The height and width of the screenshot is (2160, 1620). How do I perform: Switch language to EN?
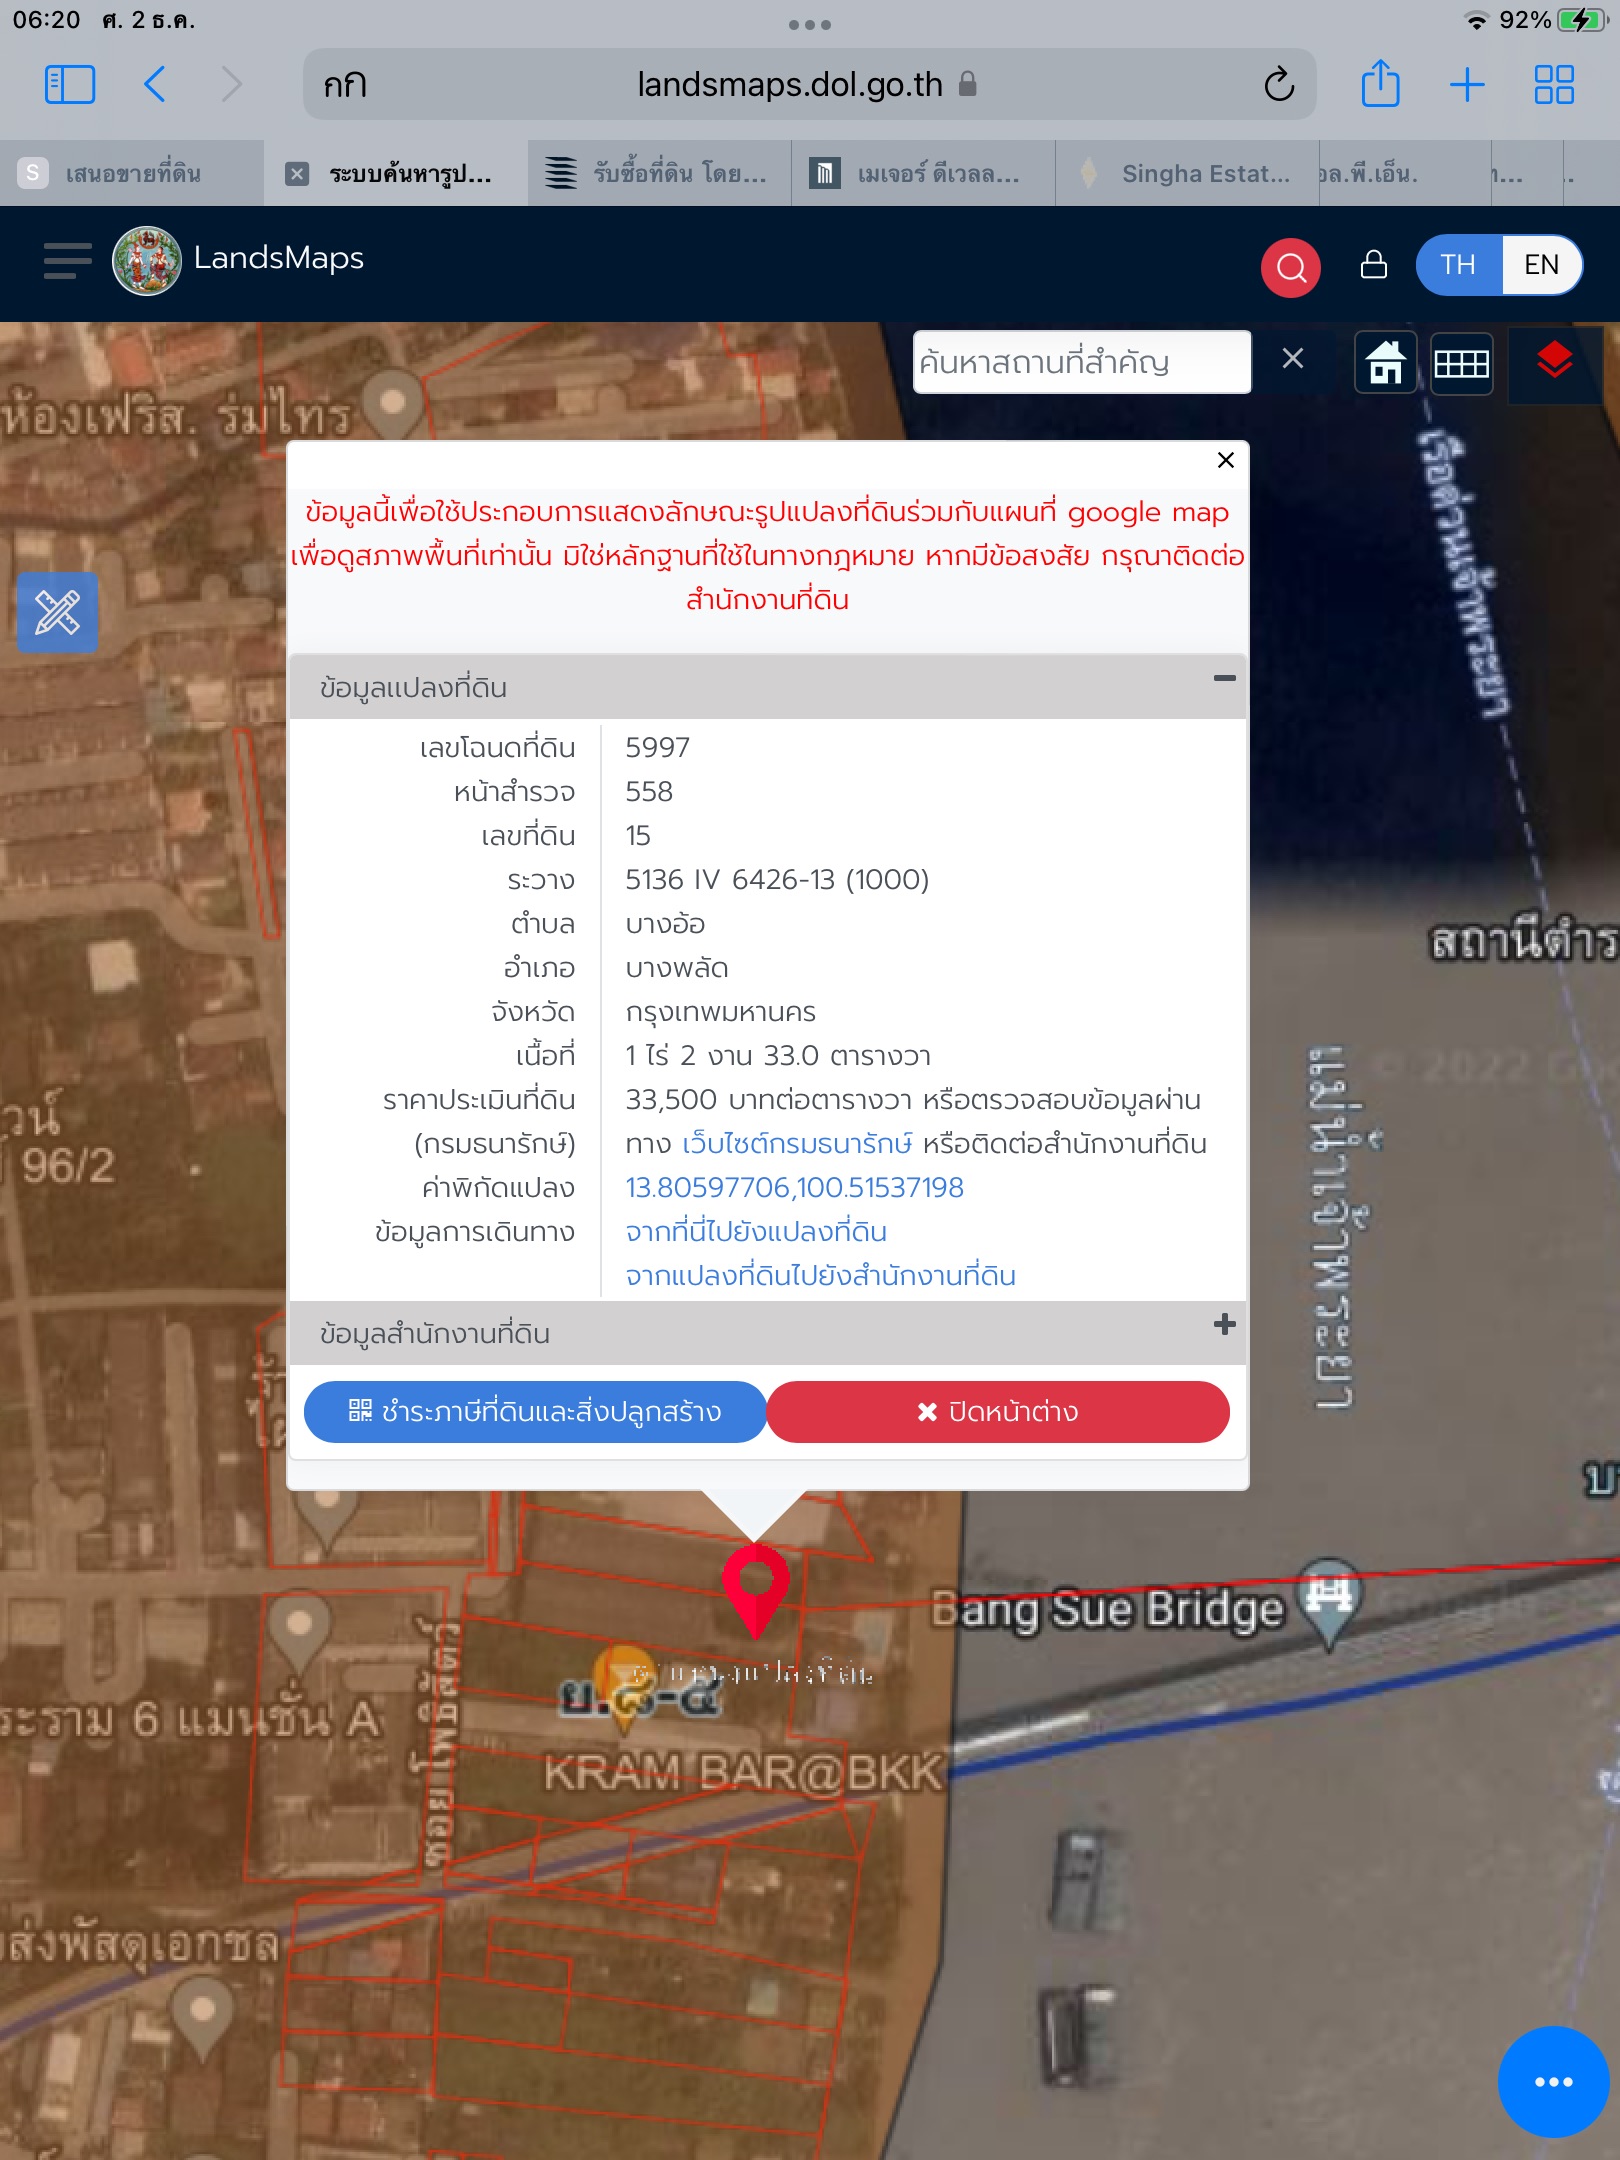tap(1540, 265)
